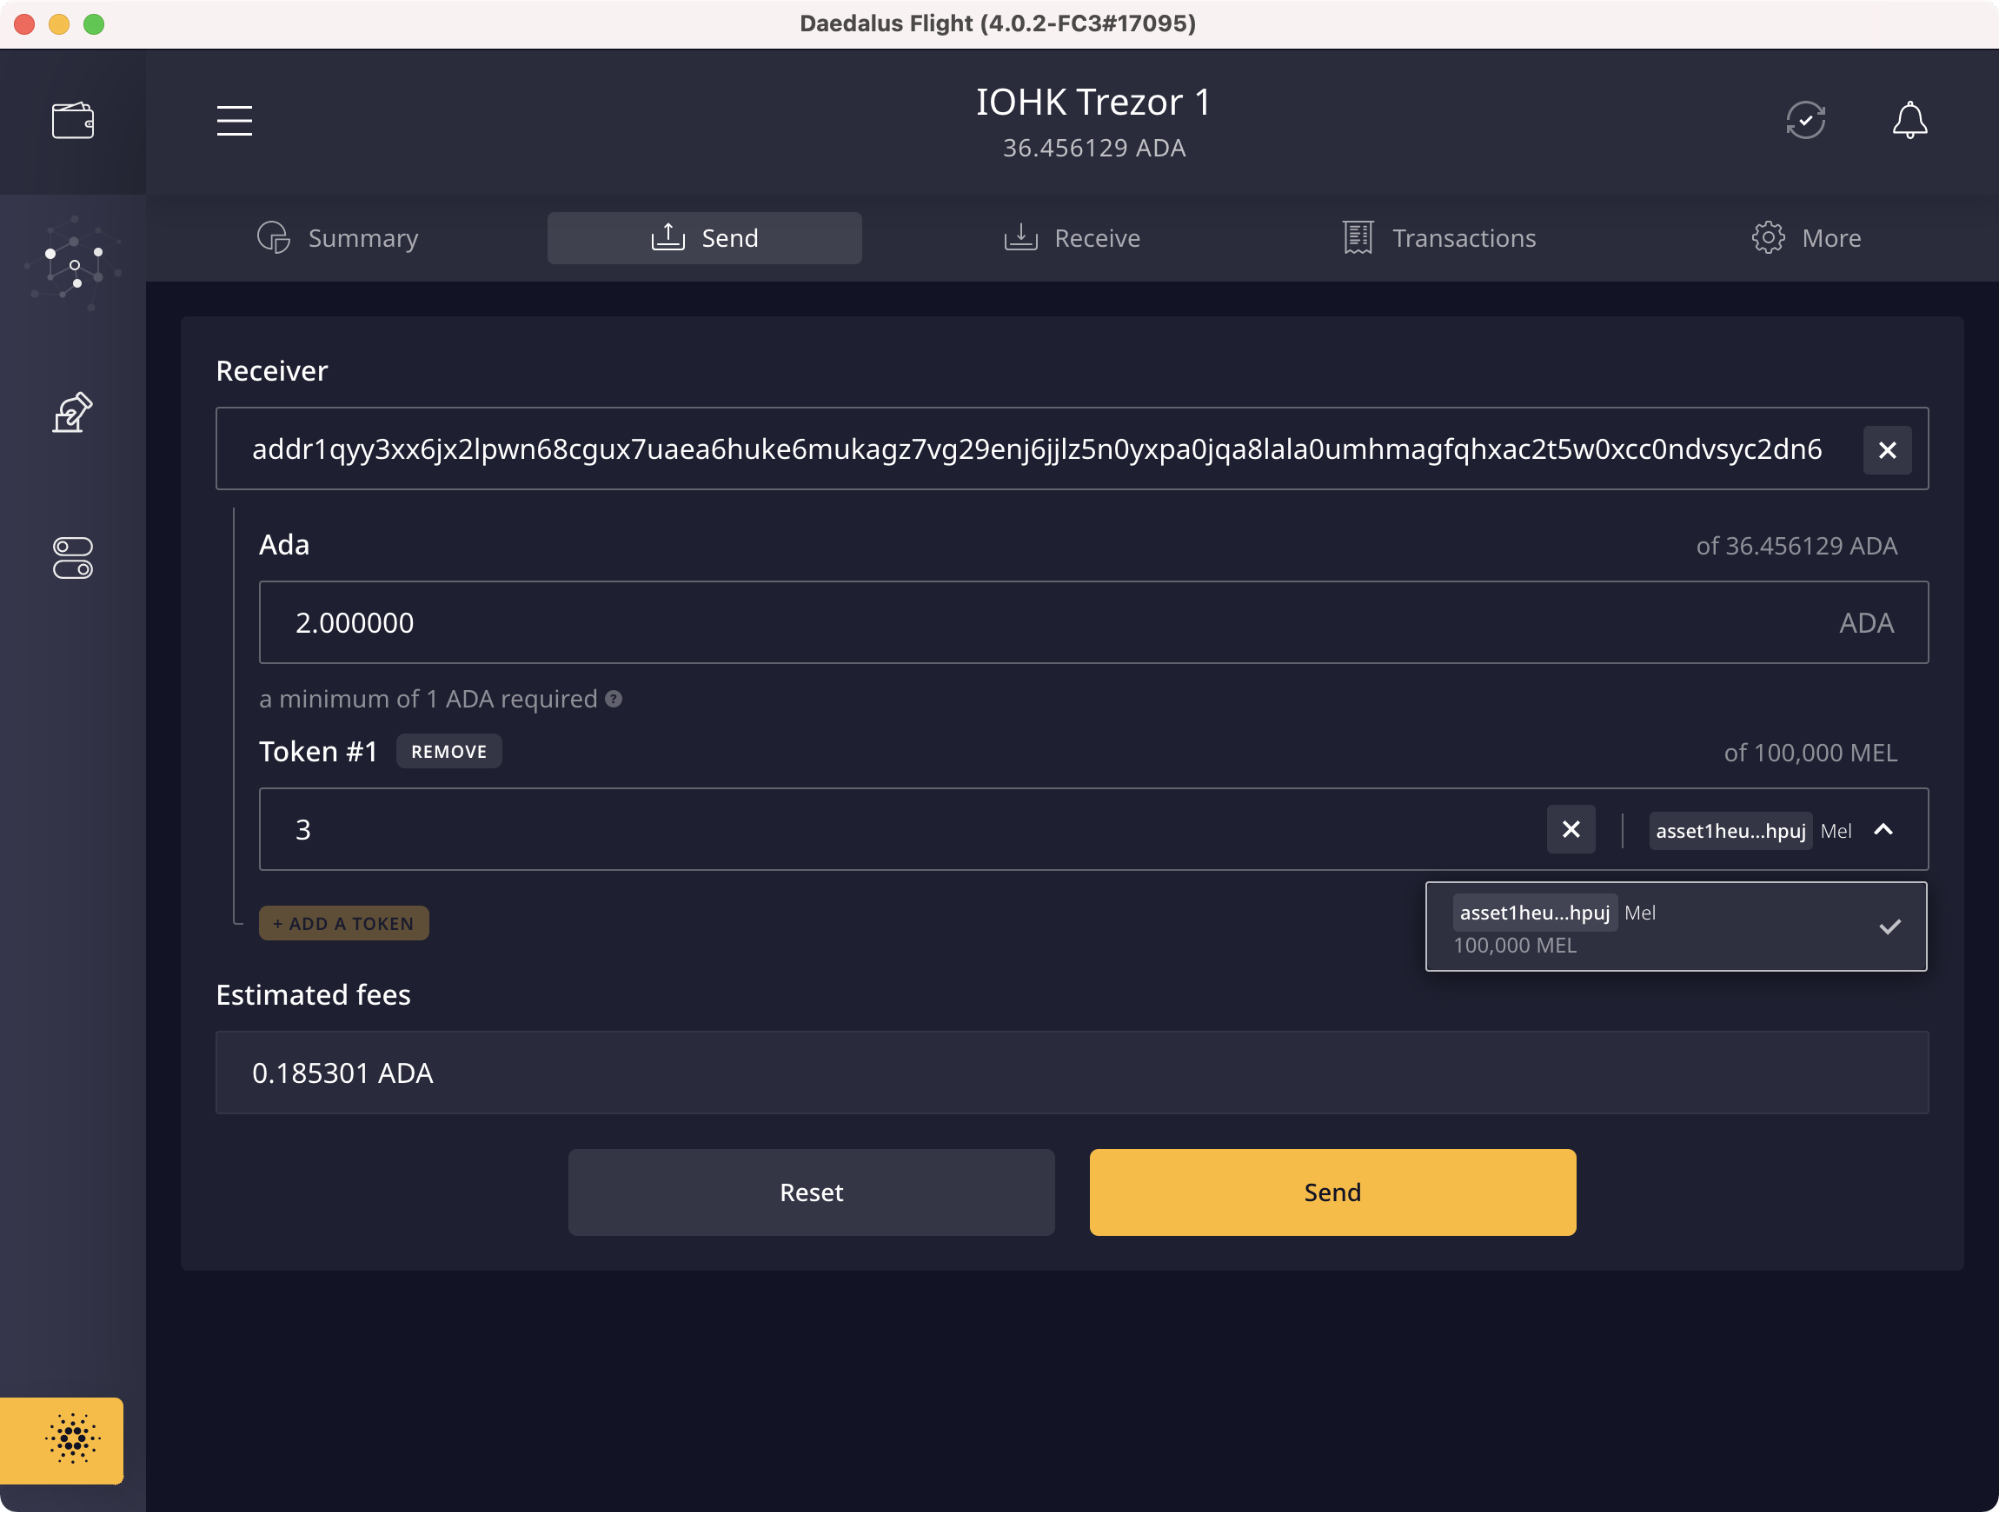Go to the Transactions tab

(x=1439, y=238)
